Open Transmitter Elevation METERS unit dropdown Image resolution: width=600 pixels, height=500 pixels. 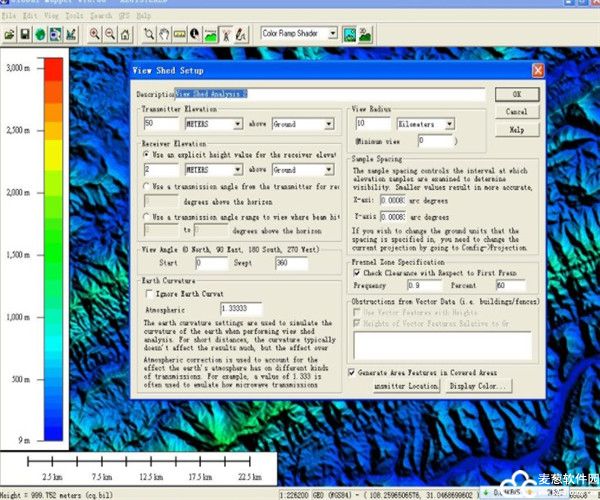tap(237, 125)
